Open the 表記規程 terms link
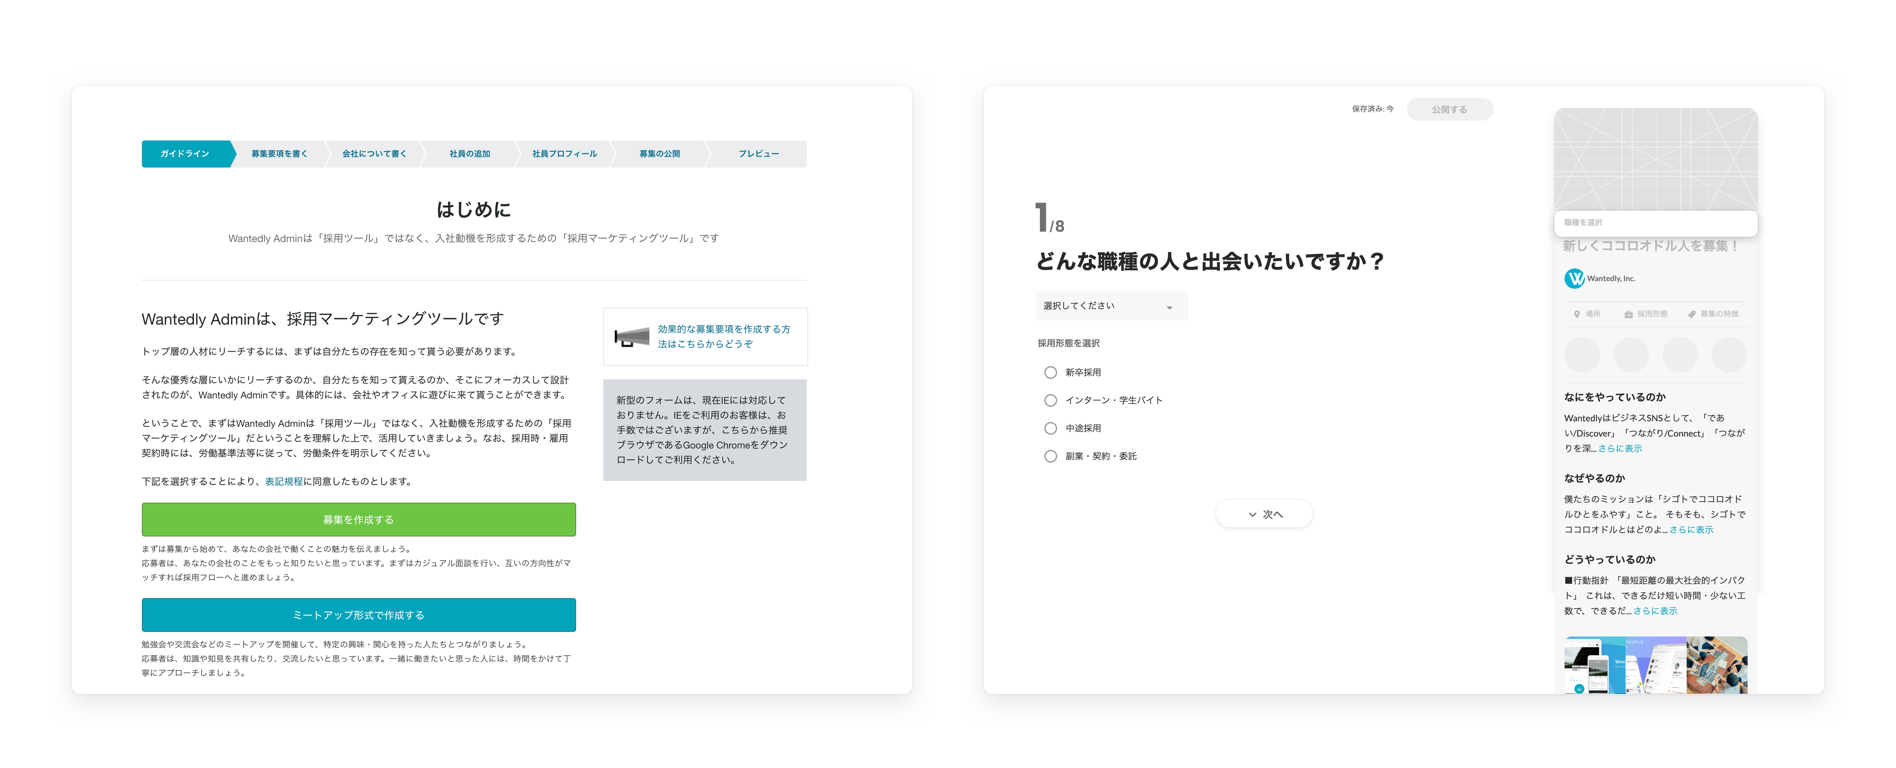1896x768 pixels. (284, 482)
